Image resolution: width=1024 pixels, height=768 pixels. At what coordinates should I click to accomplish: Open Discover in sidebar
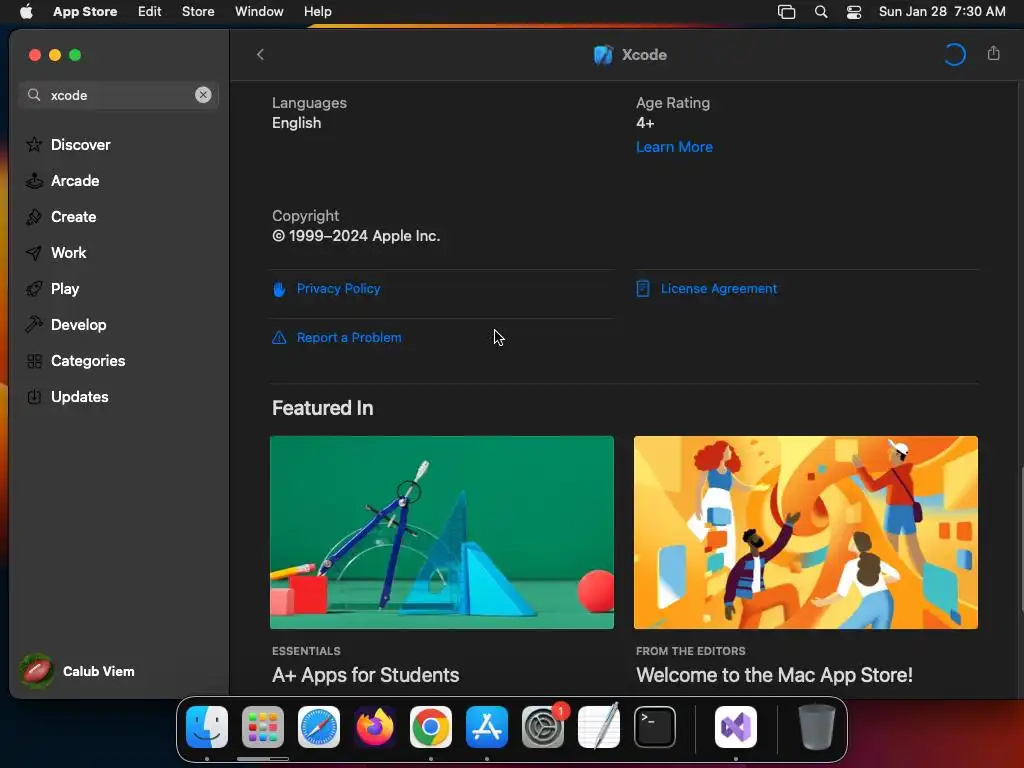click(x=80, y=144)
